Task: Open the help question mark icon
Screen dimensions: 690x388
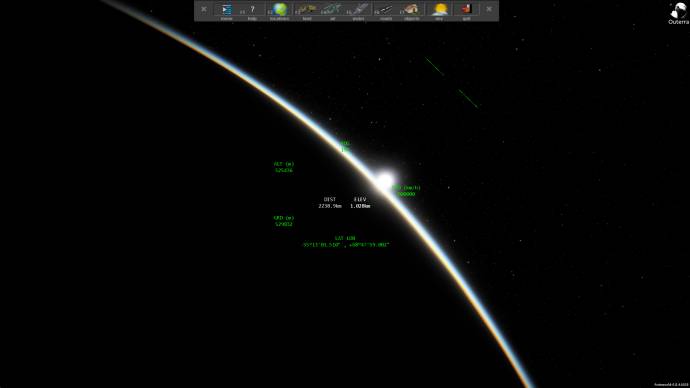Action: point(253,10)
